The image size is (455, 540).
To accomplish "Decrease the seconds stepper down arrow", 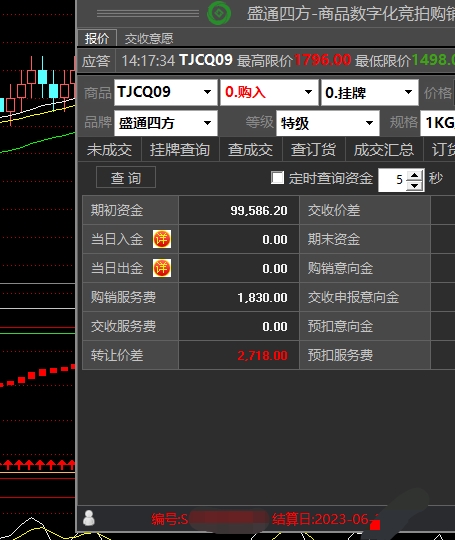I will [415, 185].
